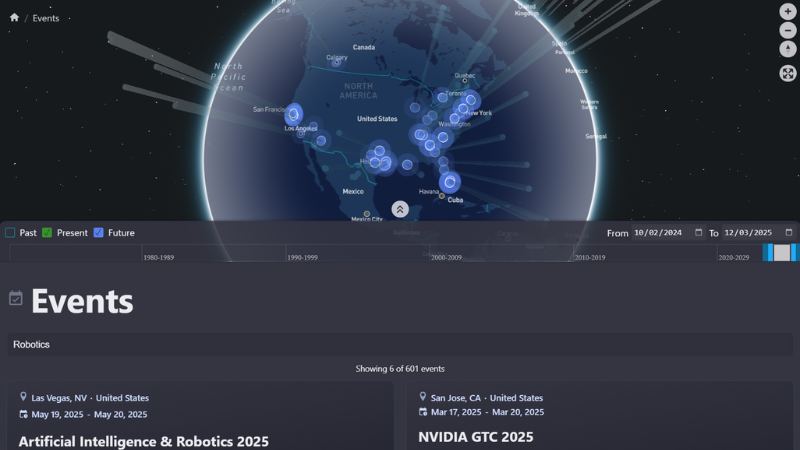The height and width of the screenshot is (450, 800).
Task: Select the 1990-1999 timeline decade
Action: [x=303, y=258]
